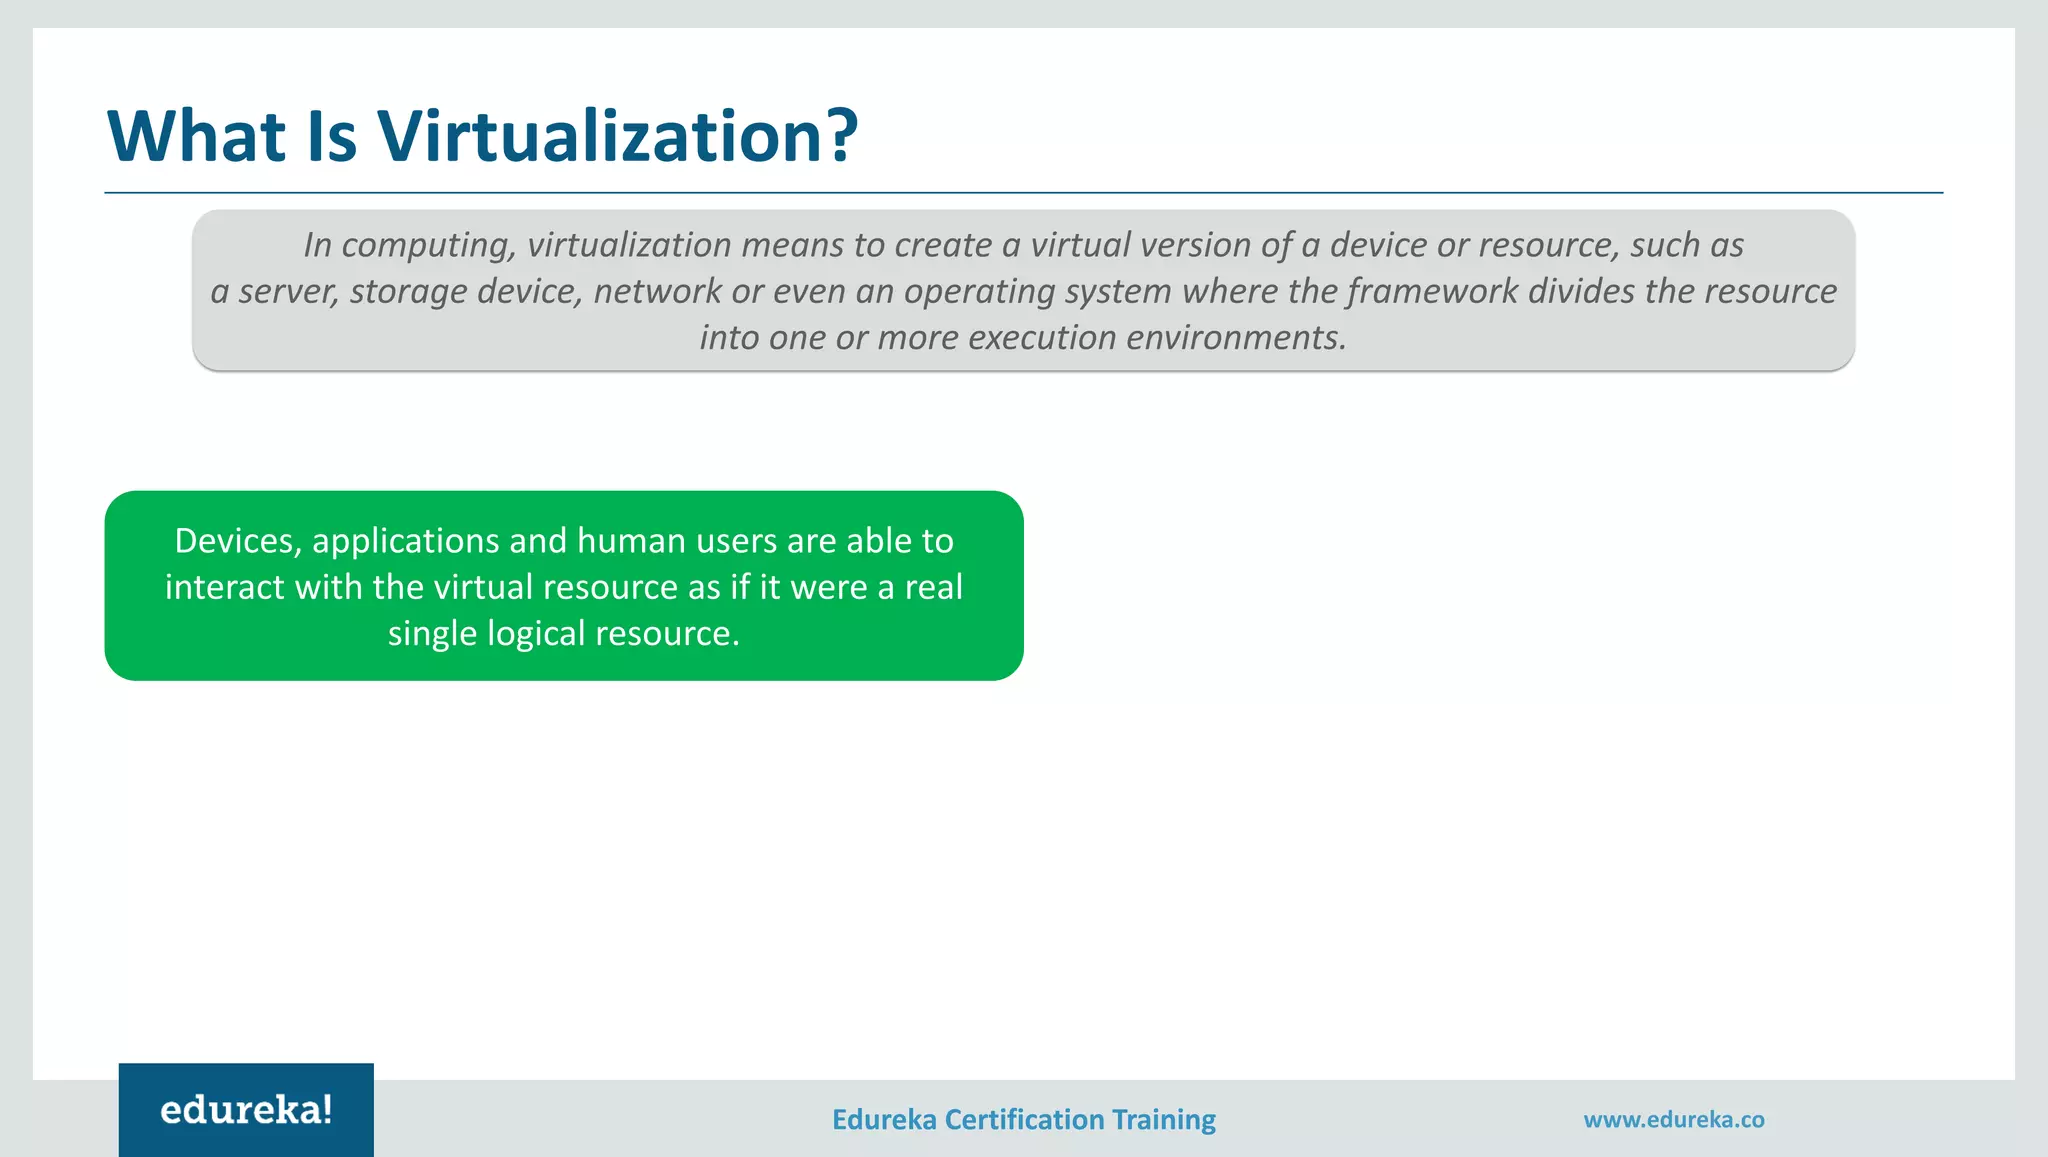Screen dimensions: 2048x1157
Task: Click the word 'framework' in the definition
Action: (1432, 291)
